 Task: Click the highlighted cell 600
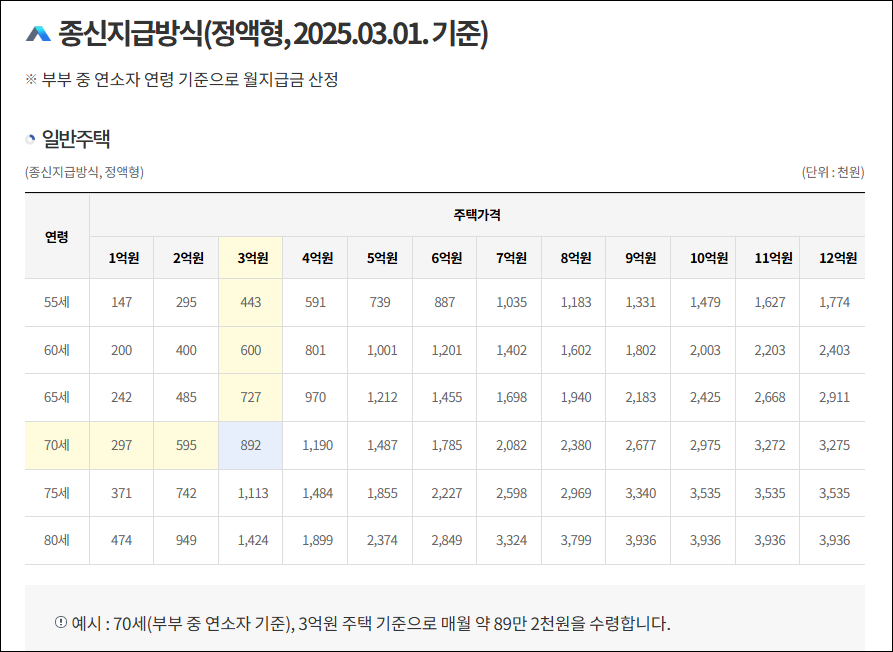pos(251,350)
